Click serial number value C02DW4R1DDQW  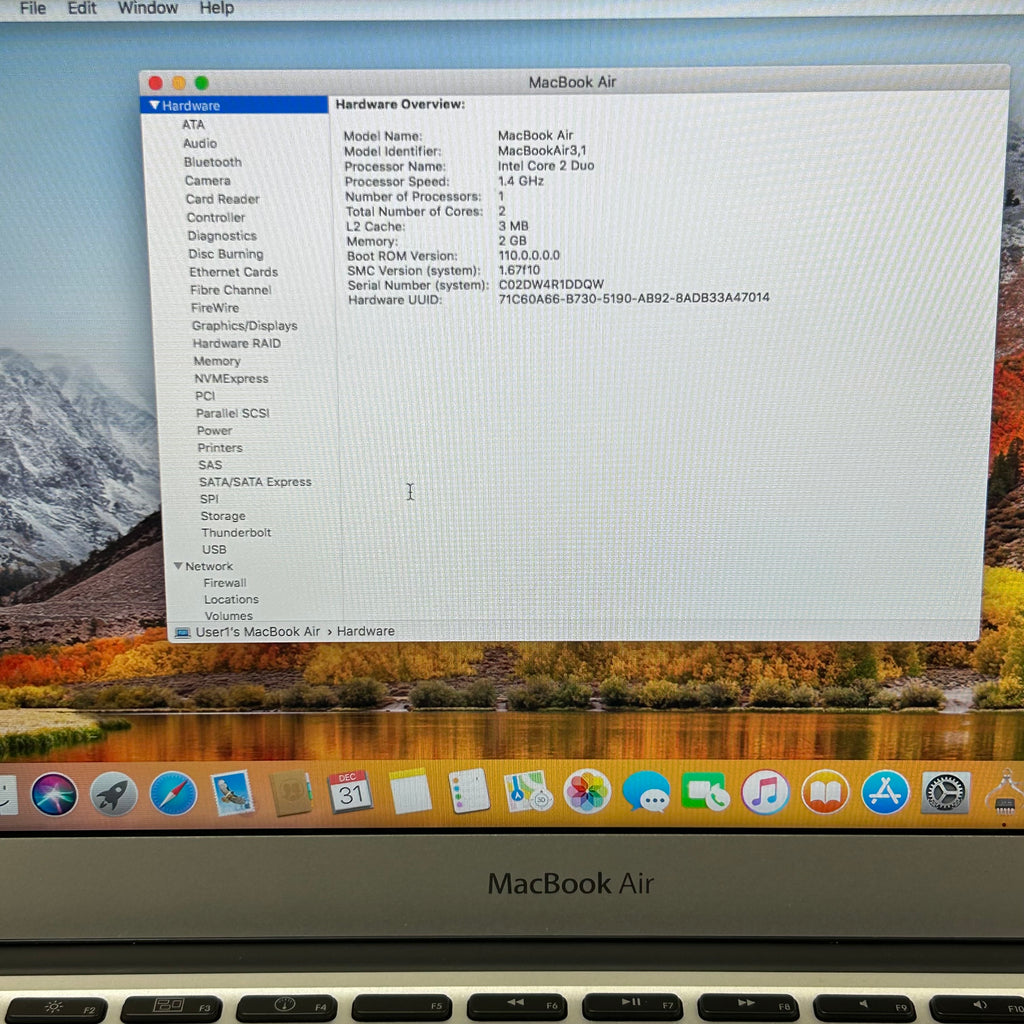click(x=551, y=284)
